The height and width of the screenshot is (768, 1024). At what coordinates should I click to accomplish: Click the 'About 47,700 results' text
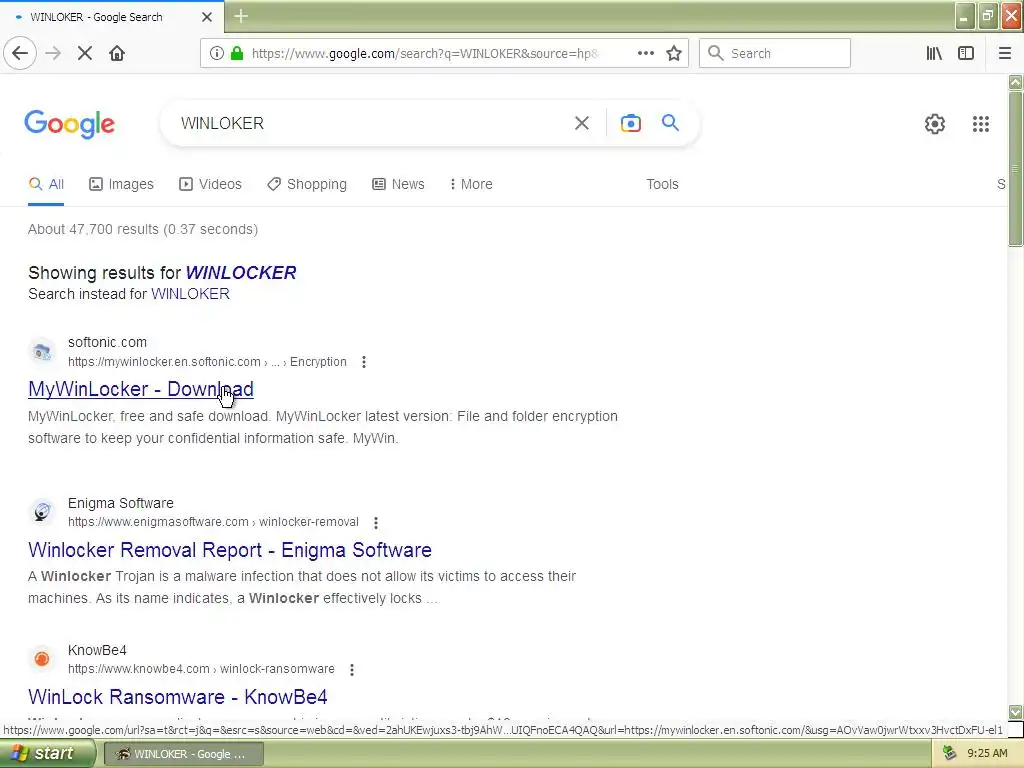point(143,229)
